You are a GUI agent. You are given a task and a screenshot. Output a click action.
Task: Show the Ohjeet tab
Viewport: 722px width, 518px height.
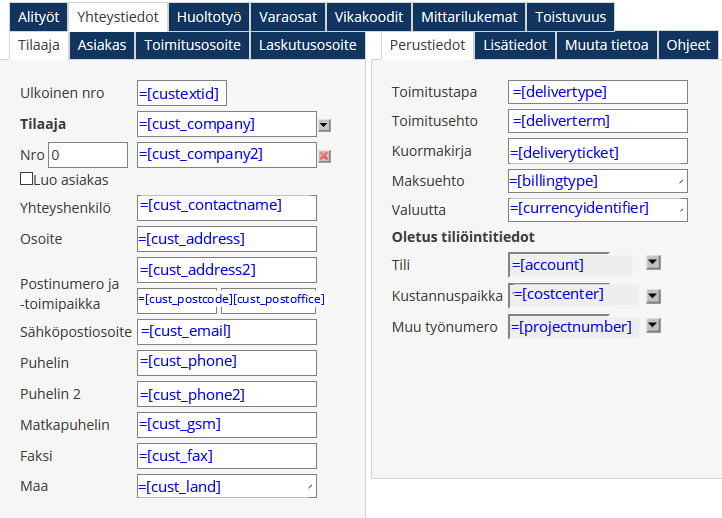(x=688, y=45)
